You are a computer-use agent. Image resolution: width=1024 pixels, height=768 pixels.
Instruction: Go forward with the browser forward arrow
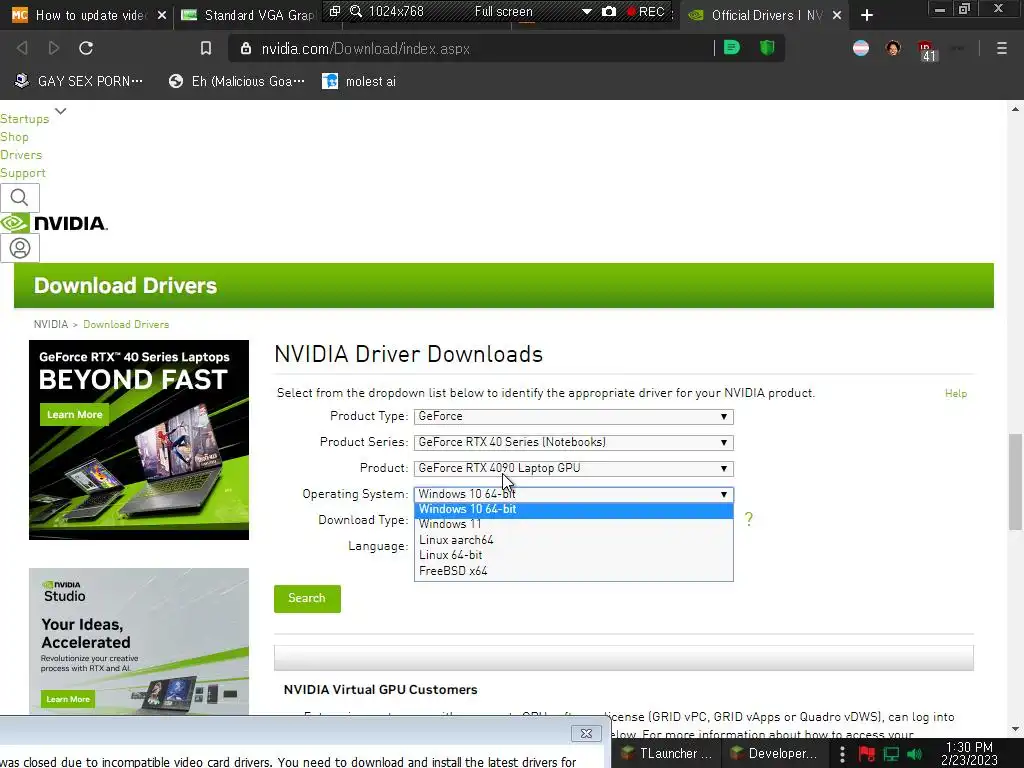[x=54, y=48]
